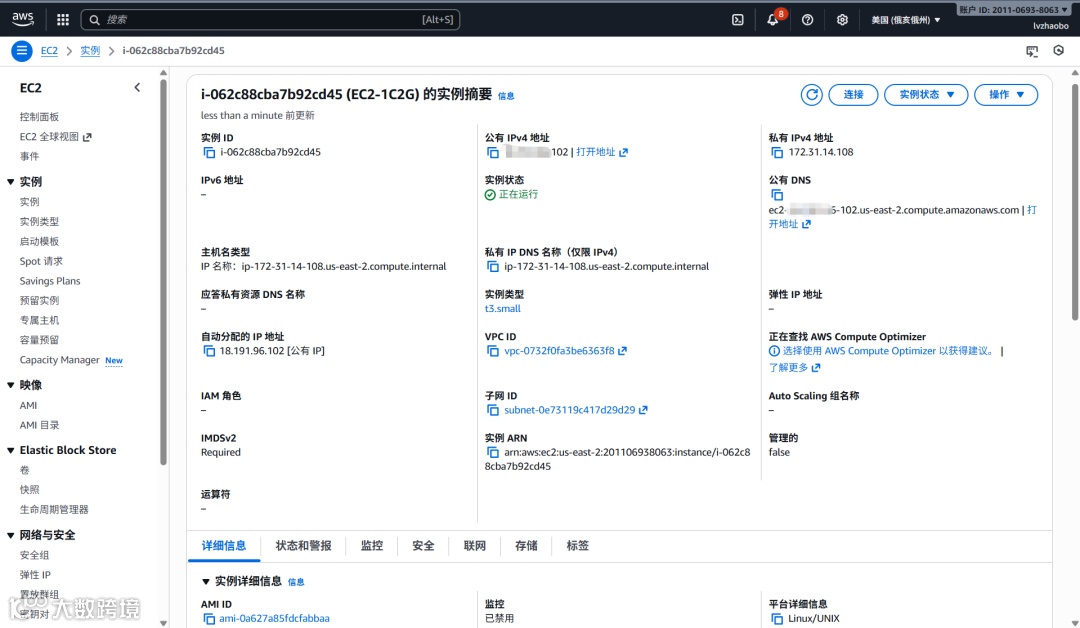Refresh the instance summary
1080x628 pixels.
point(811,95)
